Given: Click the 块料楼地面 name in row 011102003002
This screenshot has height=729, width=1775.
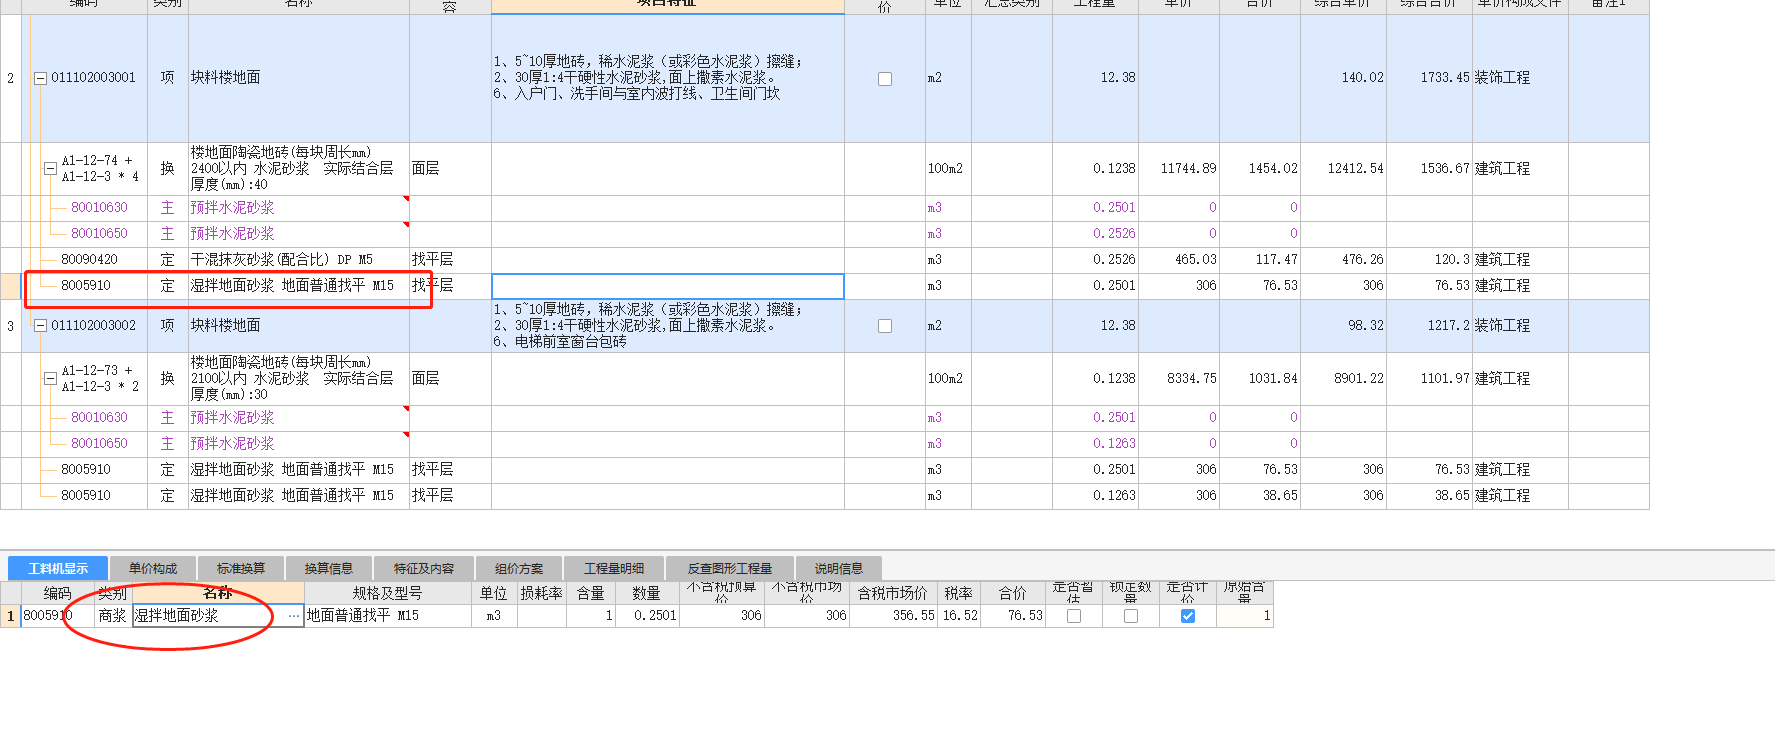Looking at the screenshot, I should tap(226, 326).
